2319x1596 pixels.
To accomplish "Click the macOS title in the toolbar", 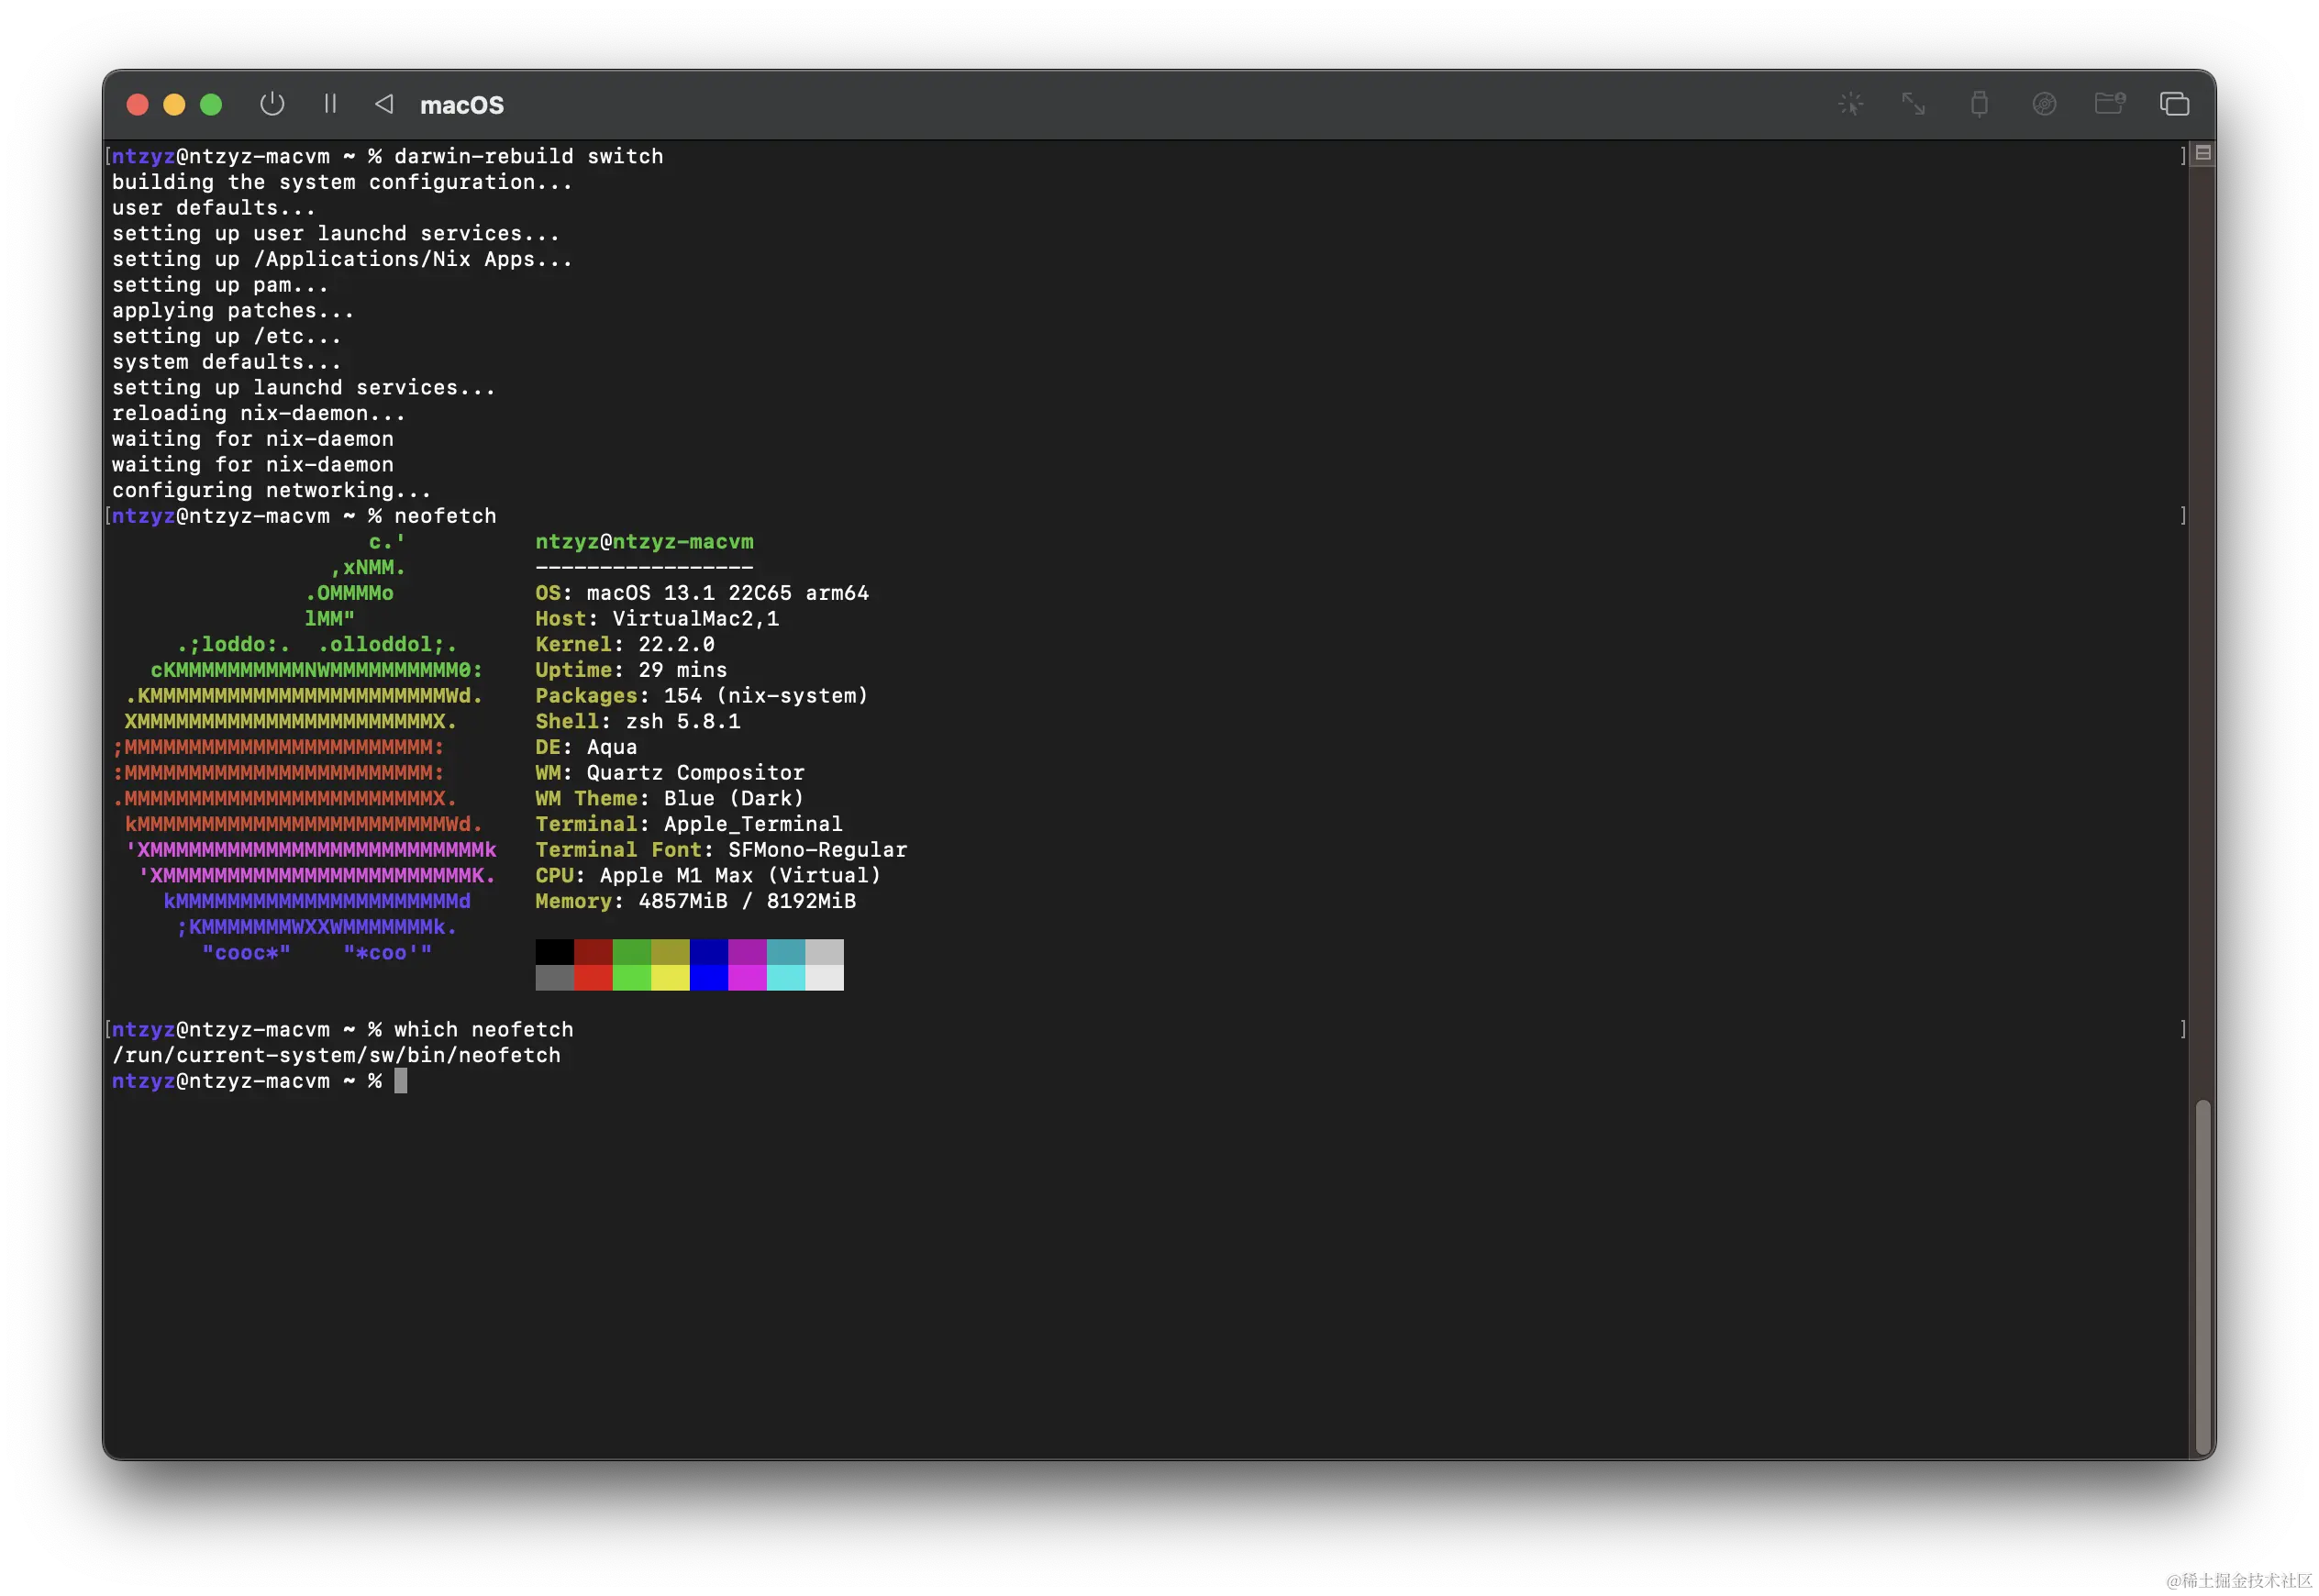I will pos(463,104).
